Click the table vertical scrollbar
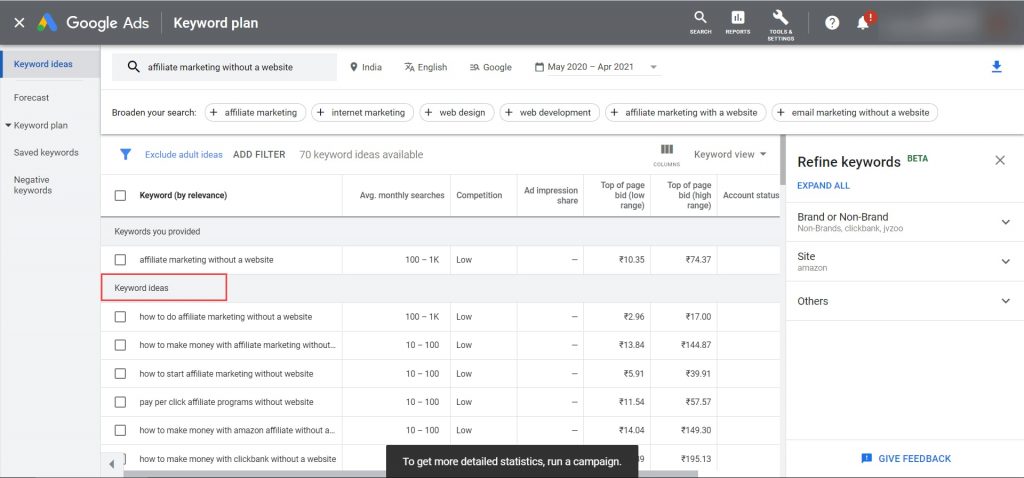 782,159
